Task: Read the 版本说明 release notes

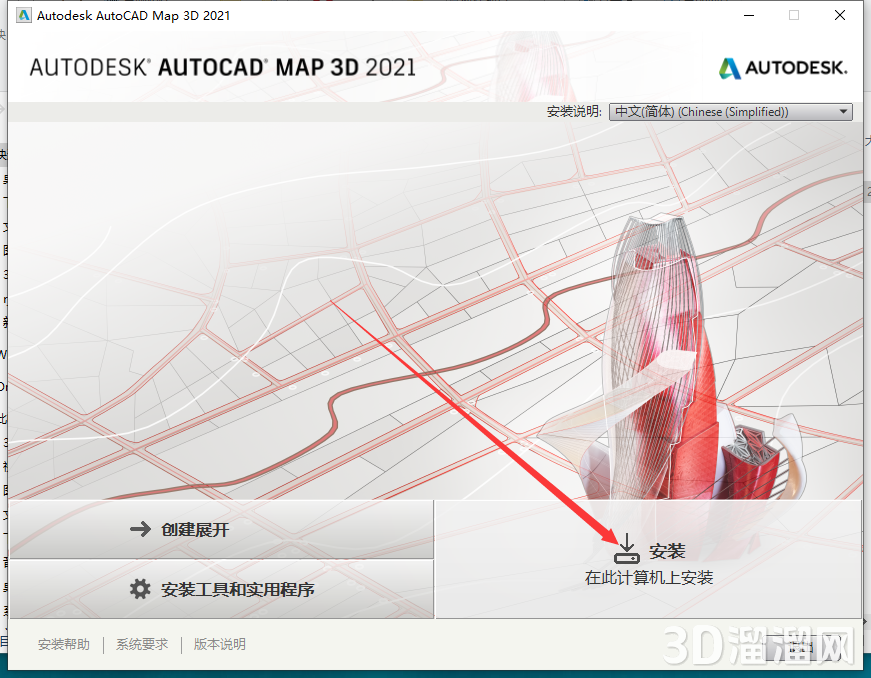Action: coord(219,644)
